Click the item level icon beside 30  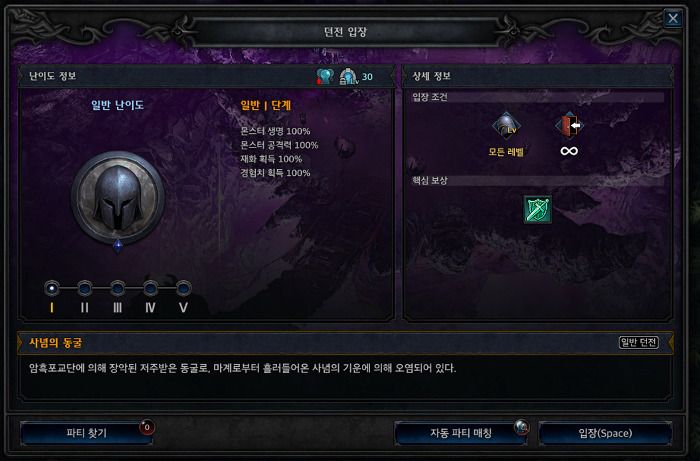(x=349, y=76)
